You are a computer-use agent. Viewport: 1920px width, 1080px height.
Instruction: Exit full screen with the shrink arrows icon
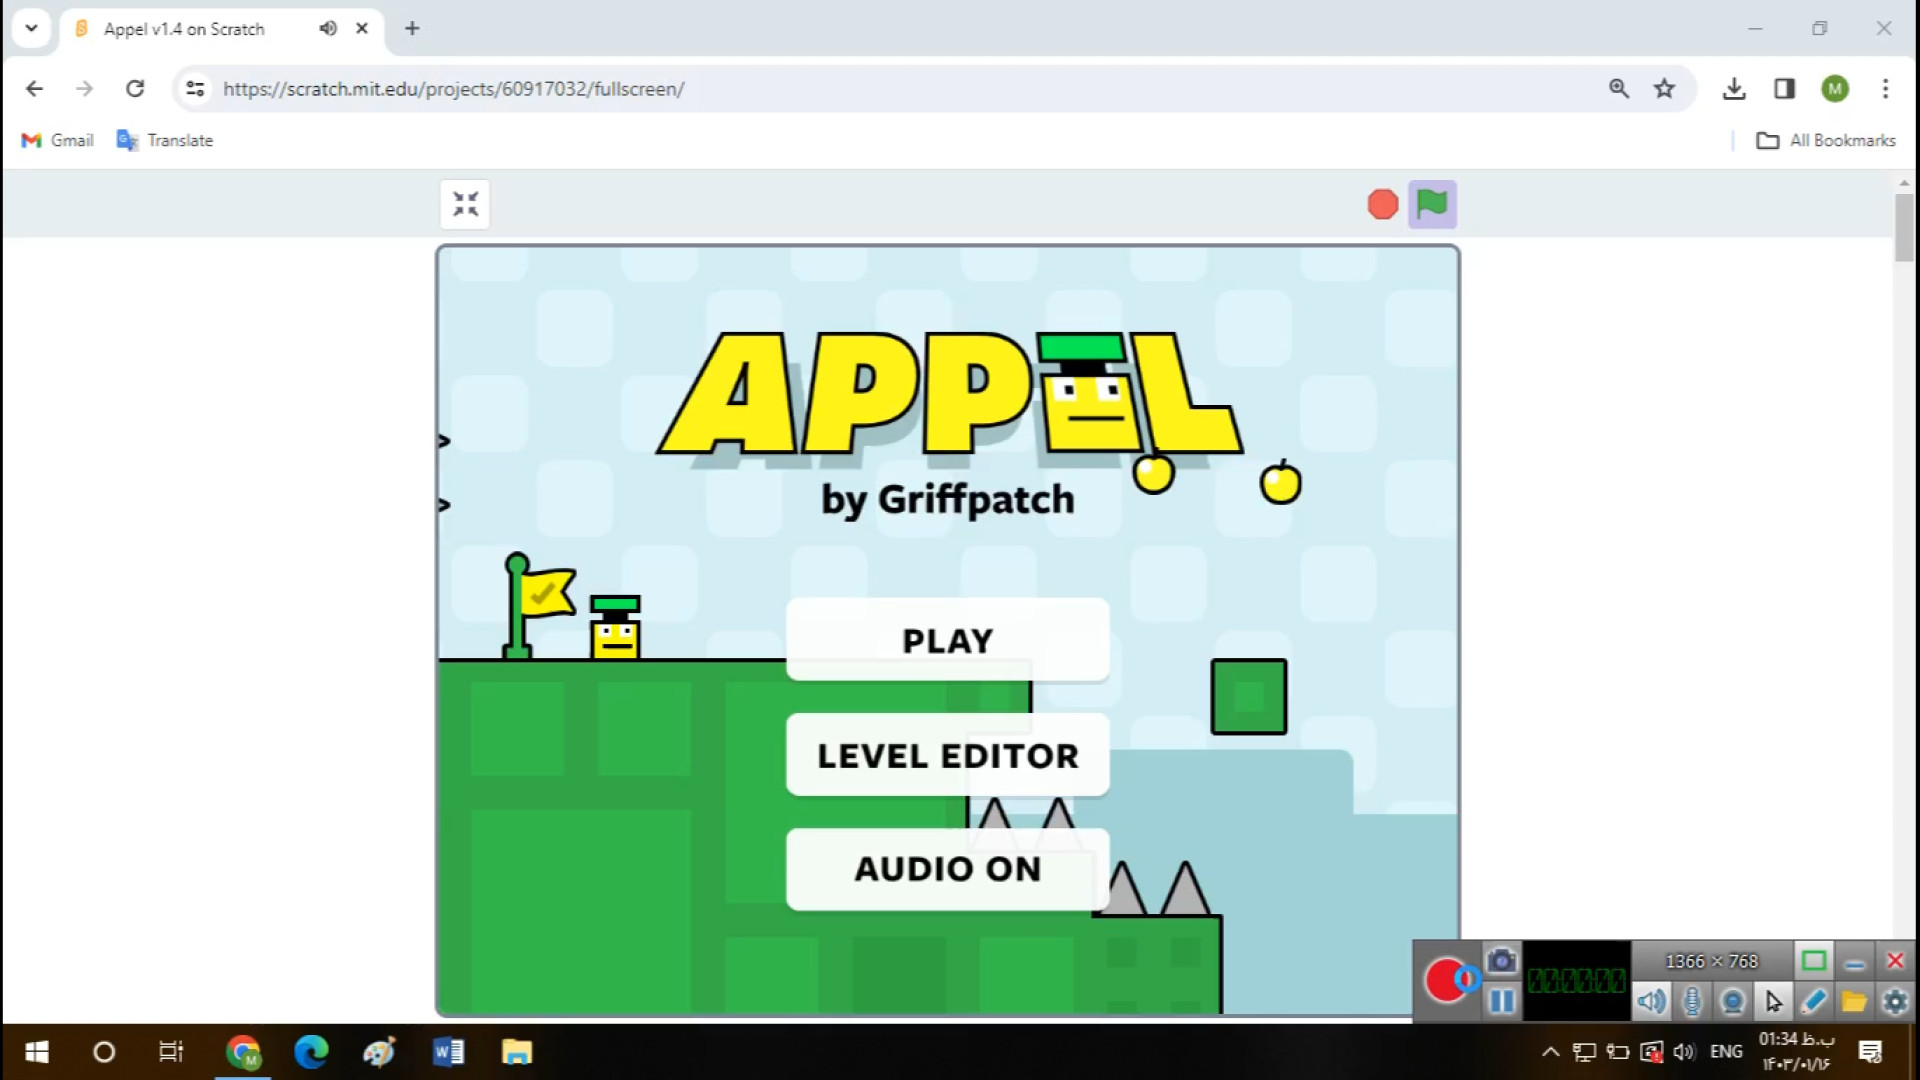pyautogui.click(x=465, y=204)
